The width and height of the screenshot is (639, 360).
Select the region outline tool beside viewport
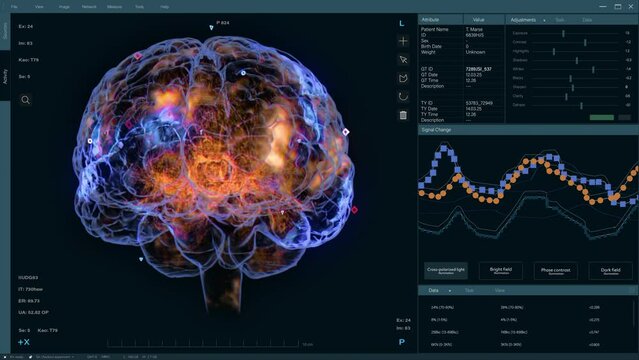[x=403, y=78]
